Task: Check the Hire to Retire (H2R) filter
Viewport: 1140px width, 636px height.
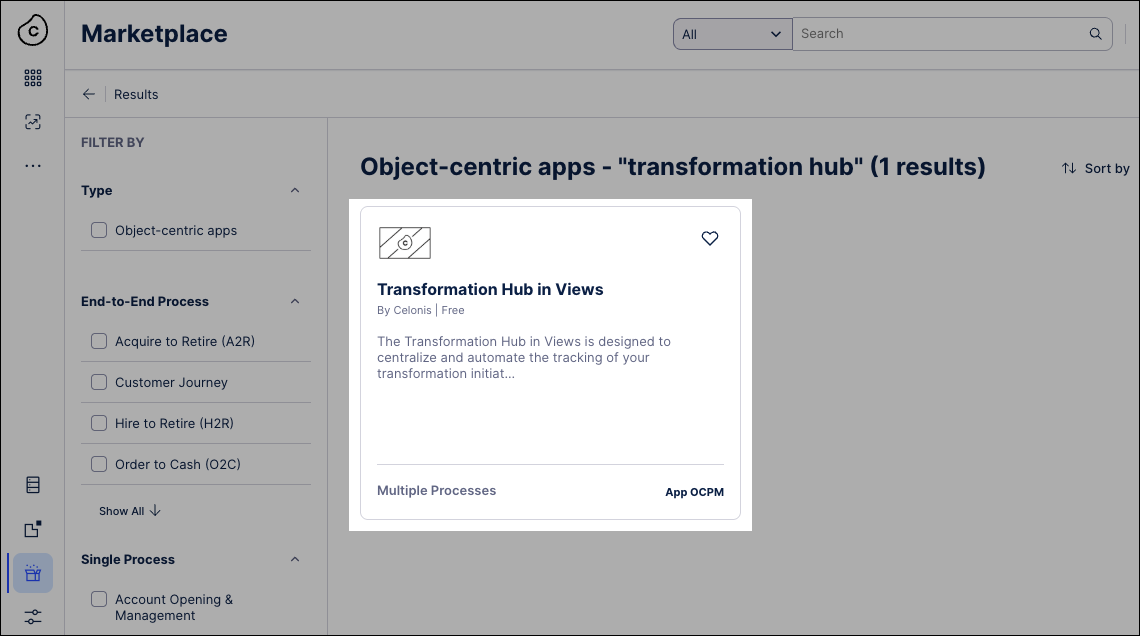Action: 99,423
